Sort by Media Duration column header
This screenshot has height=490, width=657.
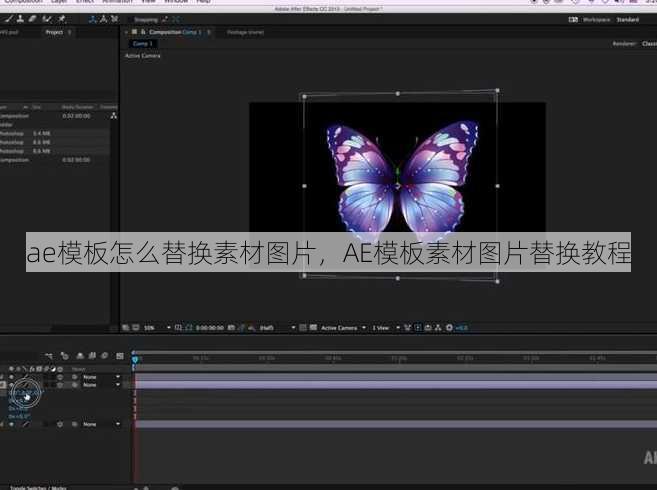point(78,107)
